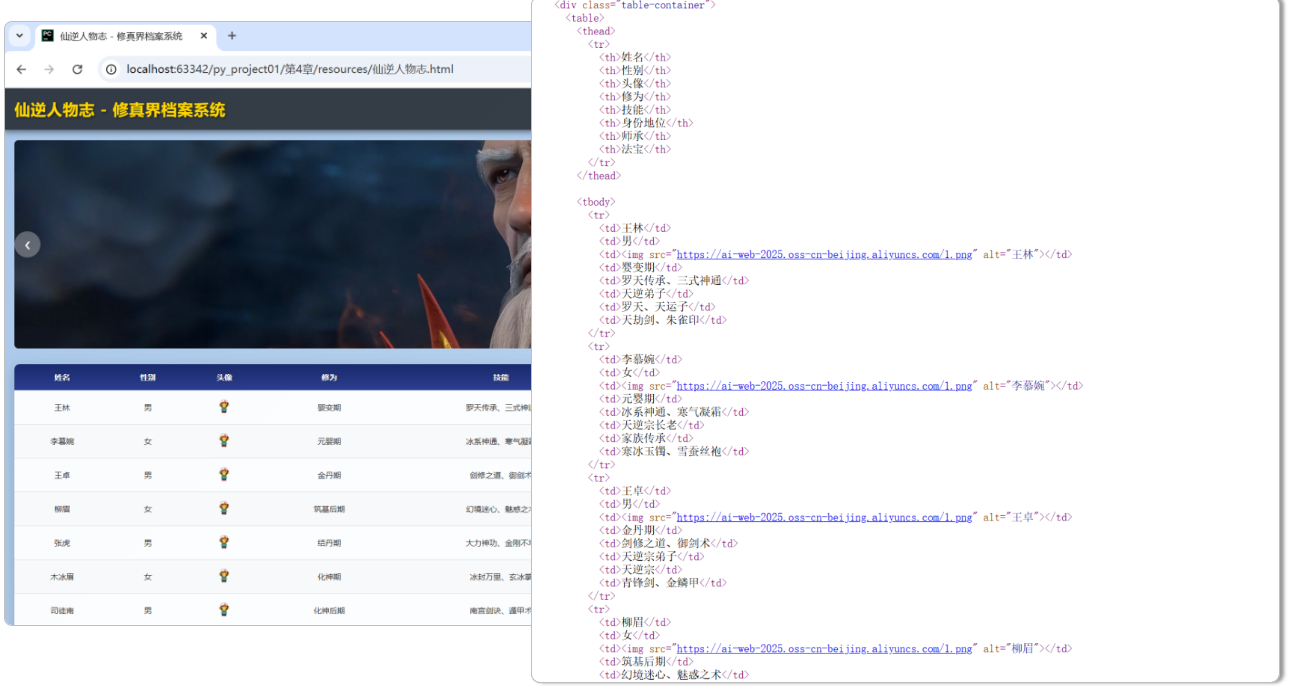
Task: Select the name cell 王卓 in the table
Action: (x=62, y=475)
